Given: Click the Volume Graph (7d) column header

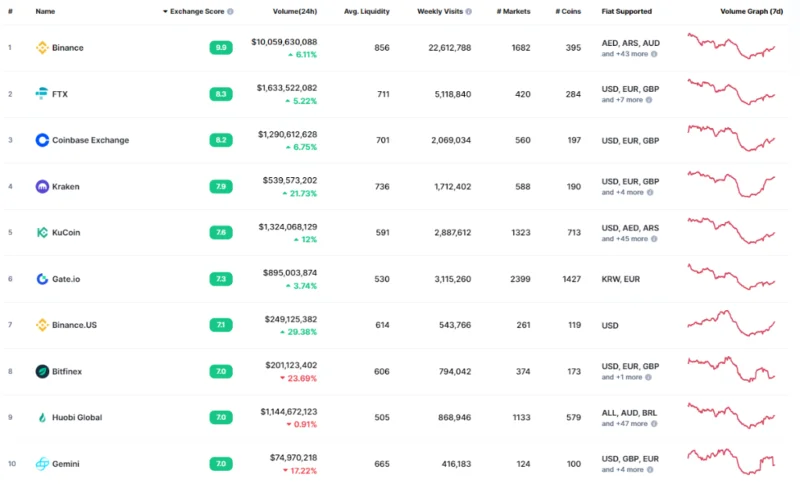Looking at the screenshot, I should tap(752, 11).
